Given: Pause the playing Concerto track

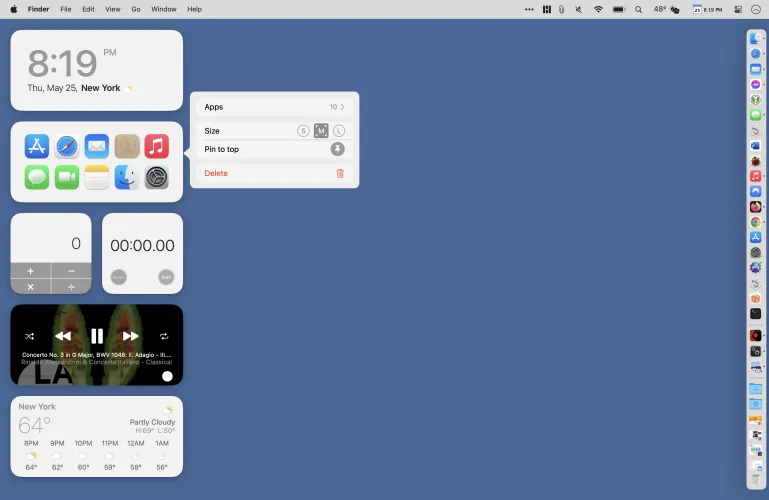Looking at the screenshot, I should coord(97,336).
